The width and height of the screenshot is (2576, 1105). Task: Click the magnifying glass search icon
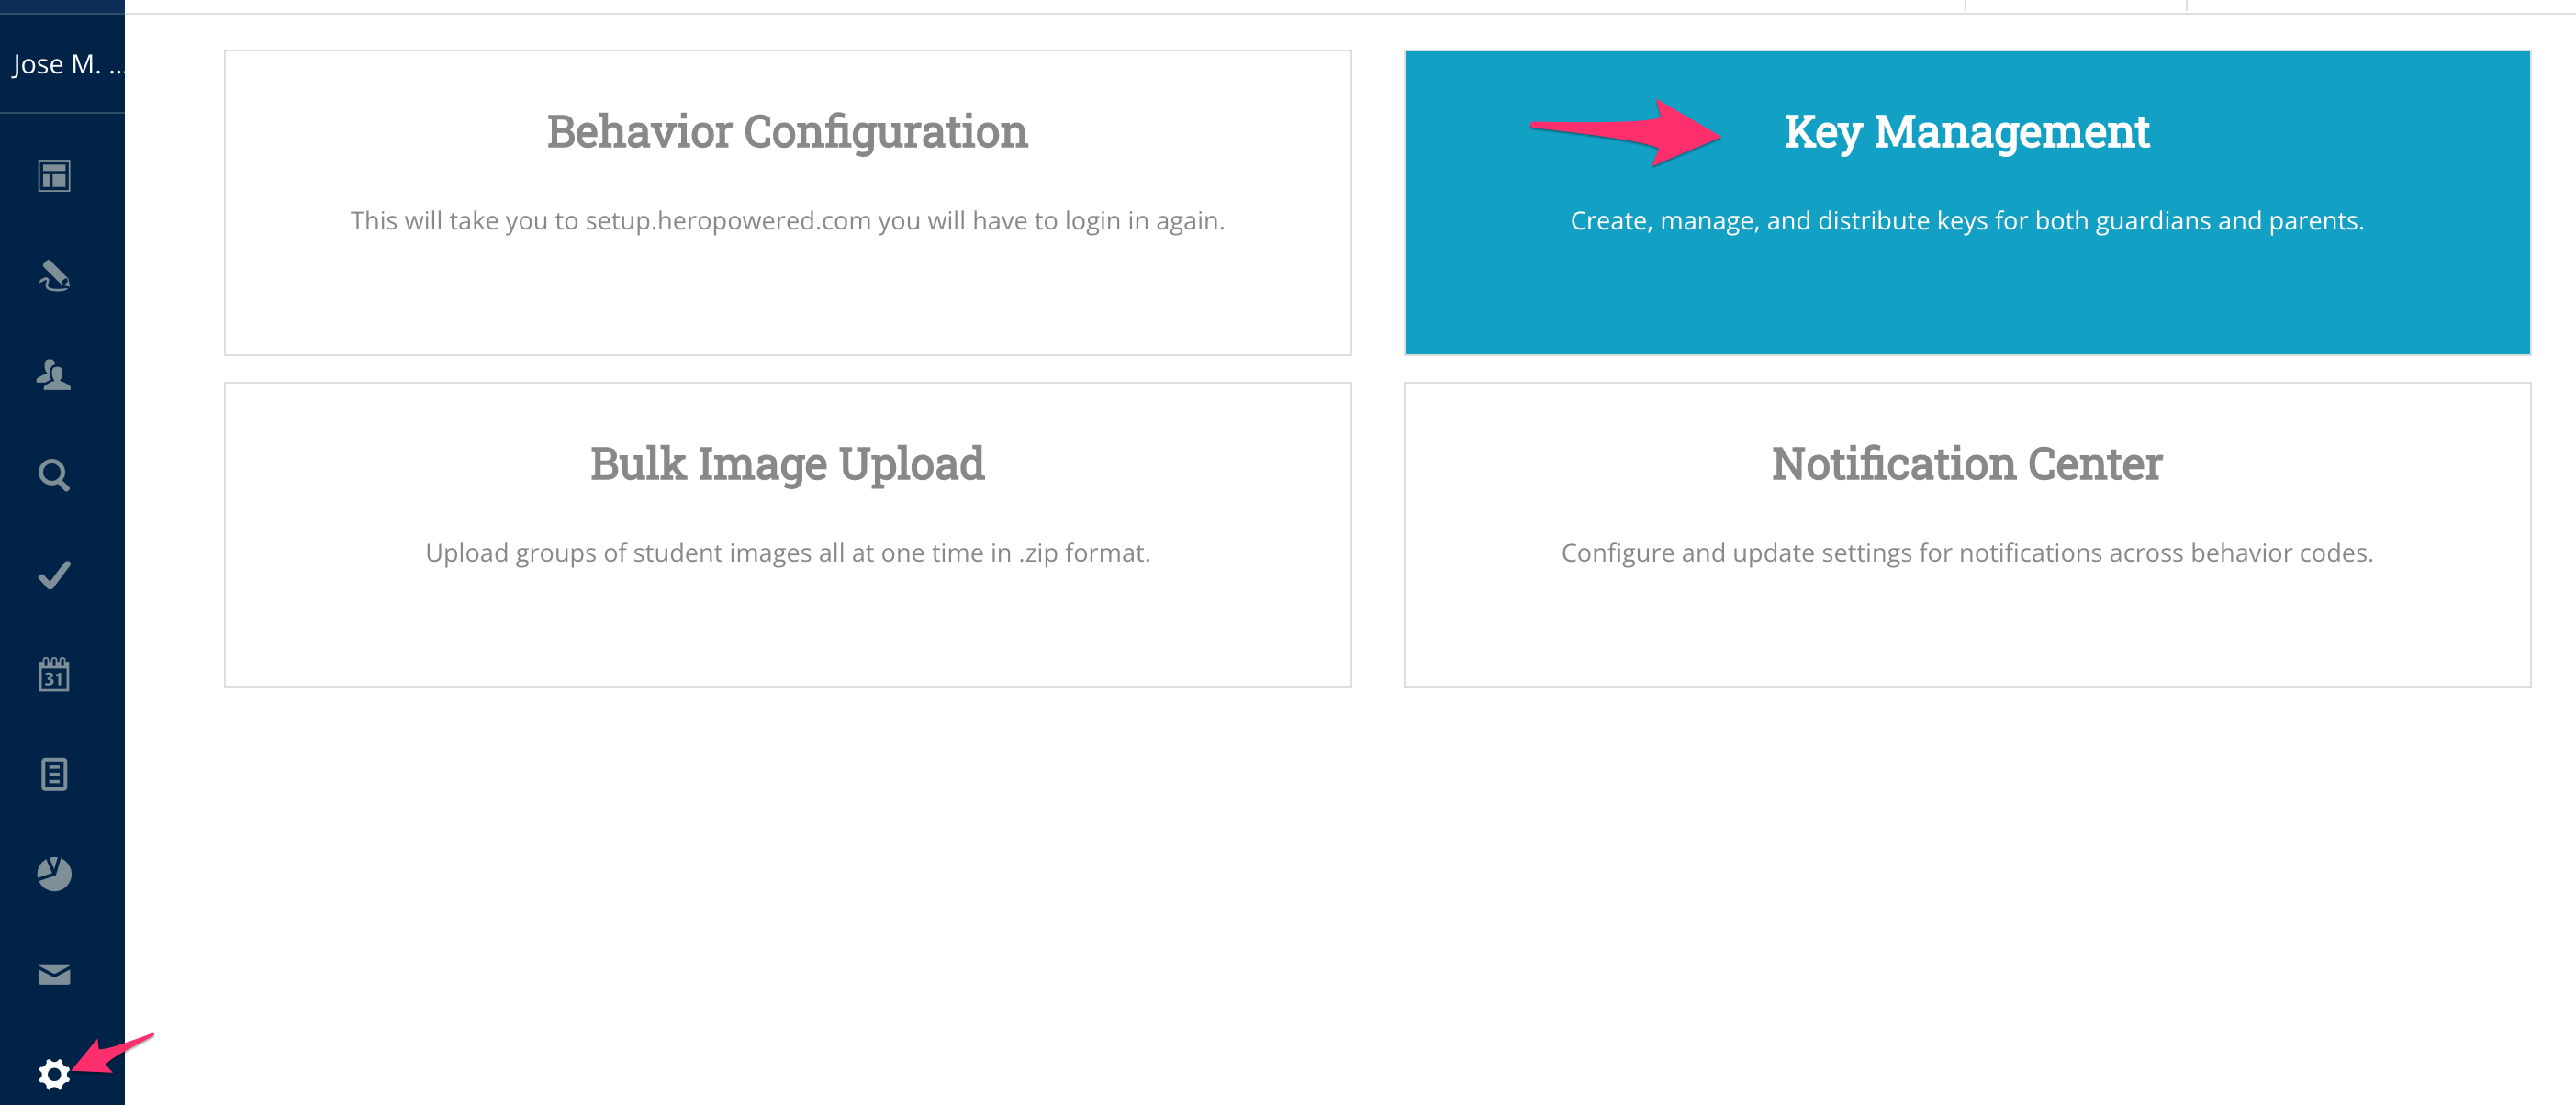54,475
